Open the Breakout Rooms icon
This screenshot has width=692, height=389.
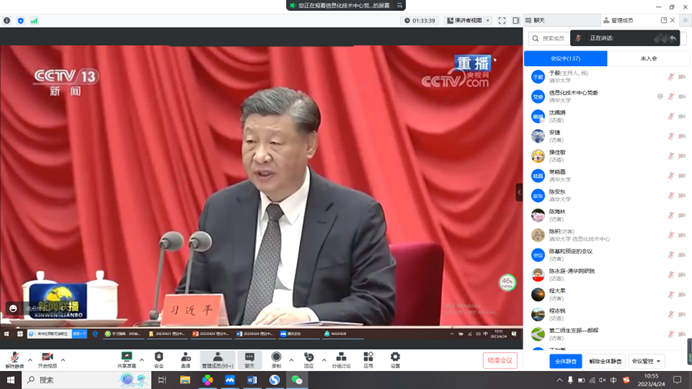point(341,359)
